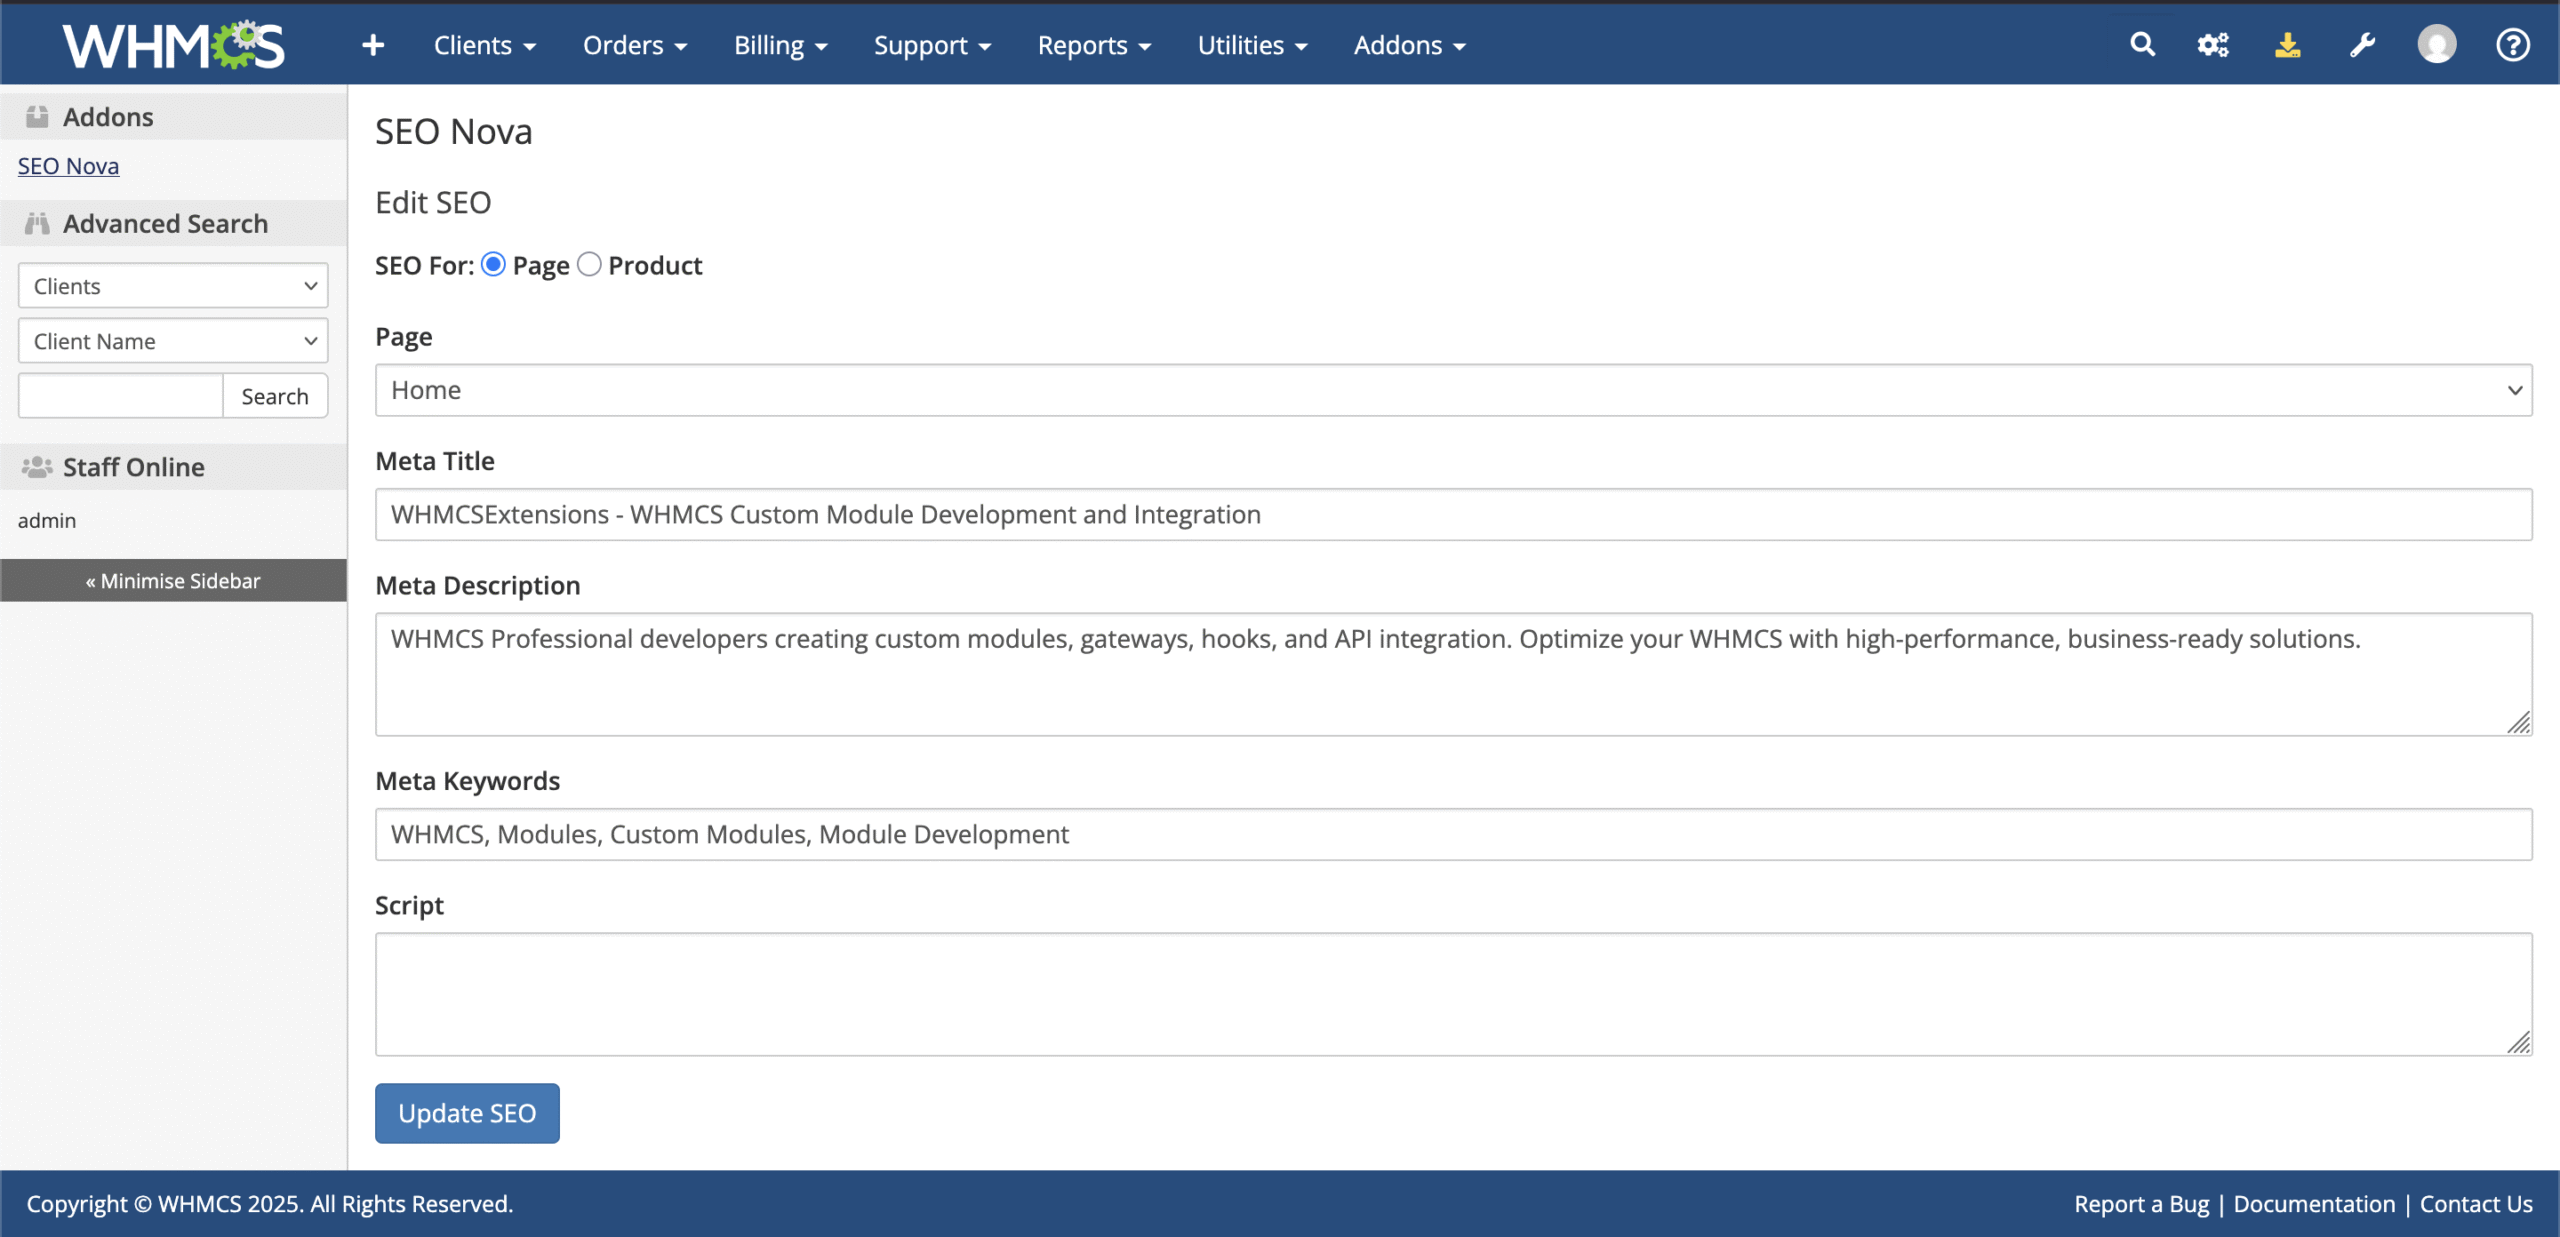Open the wrench configuration icon

[2362, 45]
